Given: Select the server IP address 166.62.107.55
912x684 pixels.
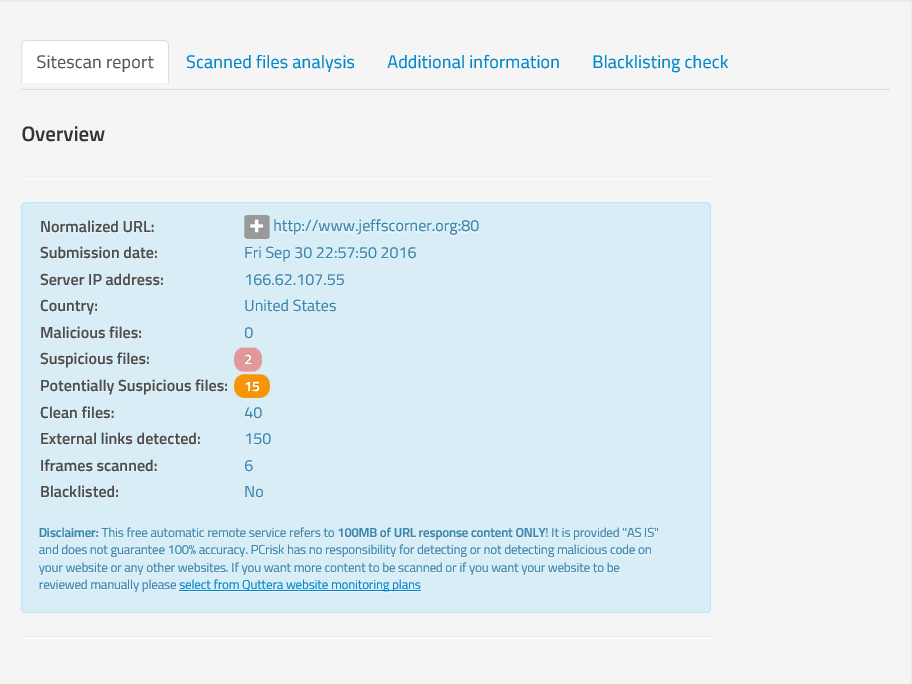Looking at the screenshot, I should coord(294,280).
